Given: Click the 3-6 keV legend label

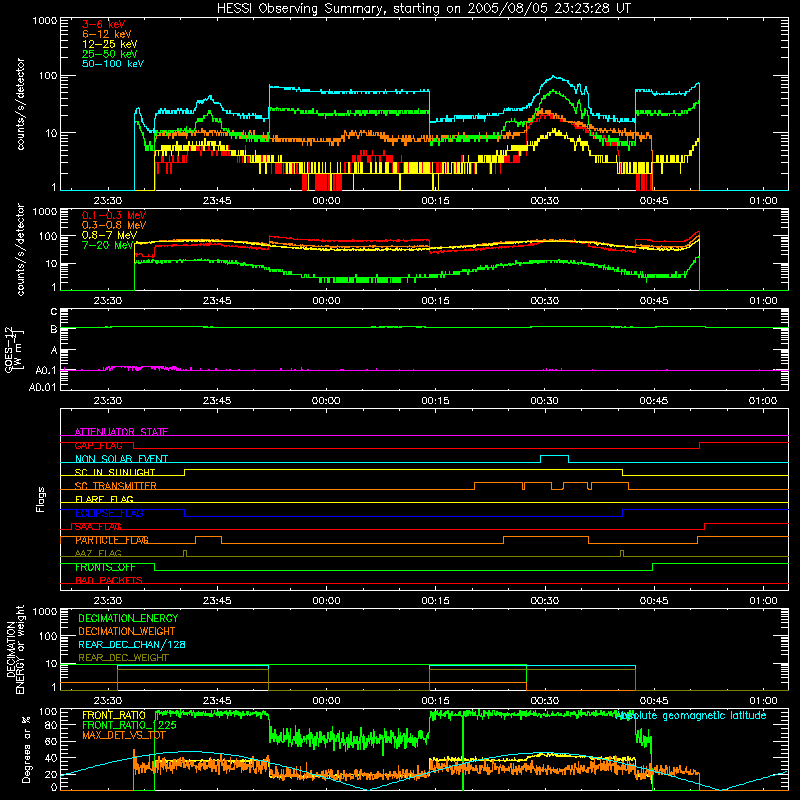Looking at the screenshot, I should [x=104, y=24].
